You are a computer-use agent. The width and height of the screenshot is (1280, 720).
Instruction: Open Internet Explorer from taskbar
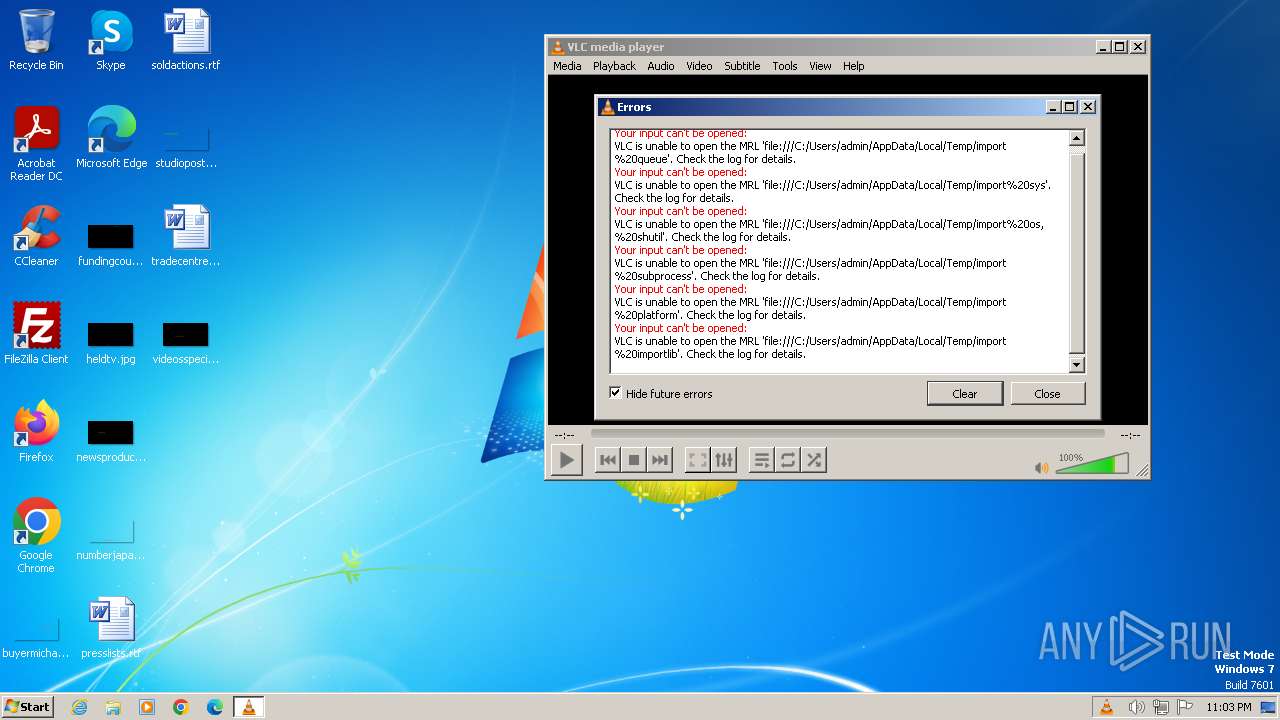coord(79,707)
